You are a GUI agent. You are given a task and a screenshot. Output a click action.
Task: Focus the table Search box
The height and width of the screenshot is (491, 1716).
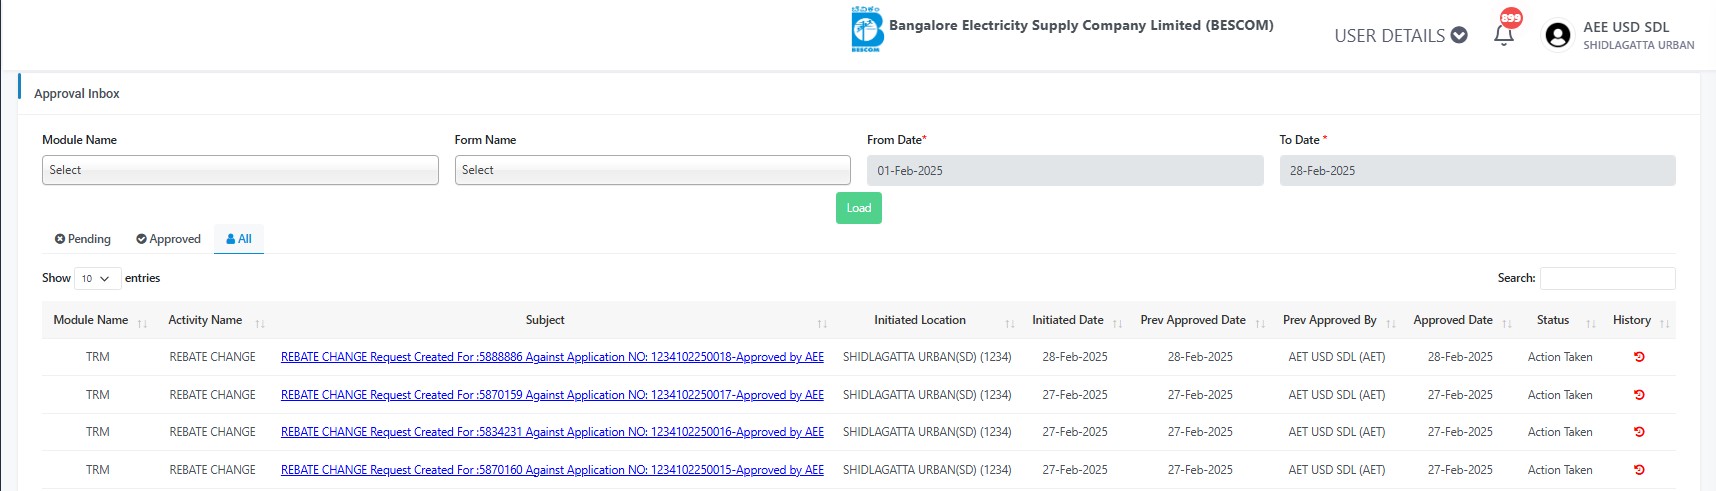click(x=1607, y=278)
